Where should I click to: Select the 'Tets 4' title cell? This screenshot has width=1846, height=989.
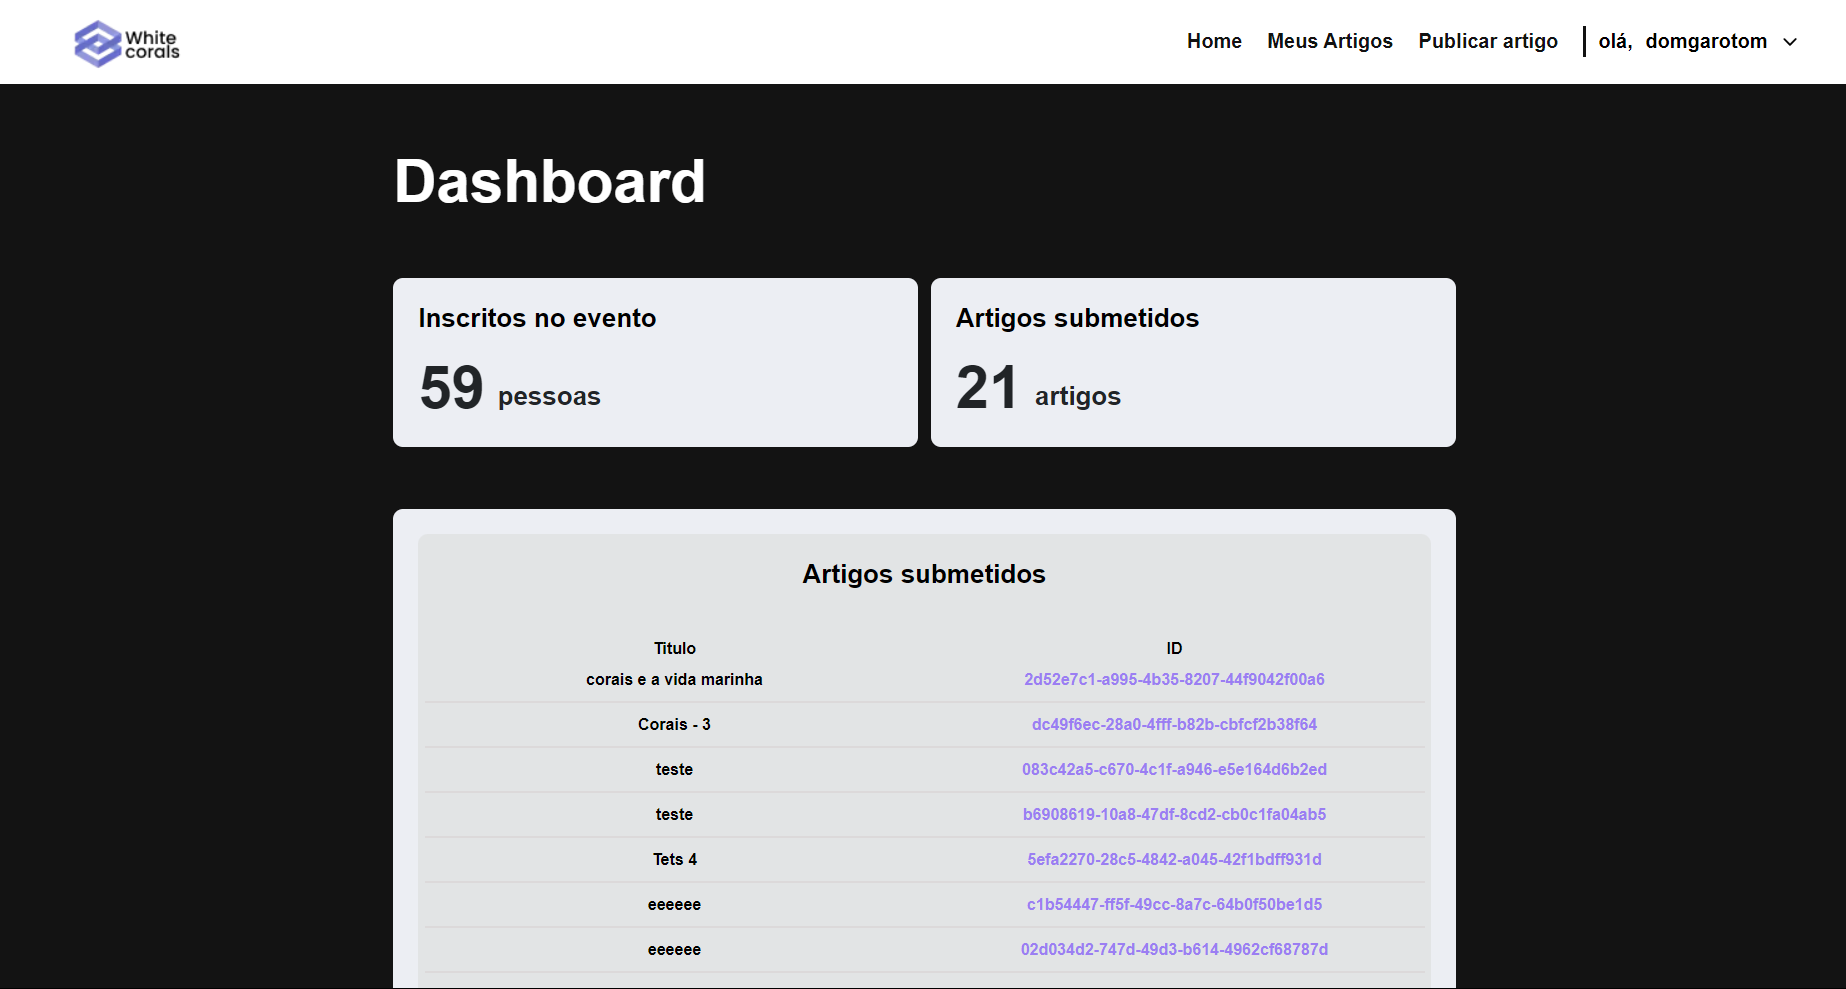tap(674, 859)
